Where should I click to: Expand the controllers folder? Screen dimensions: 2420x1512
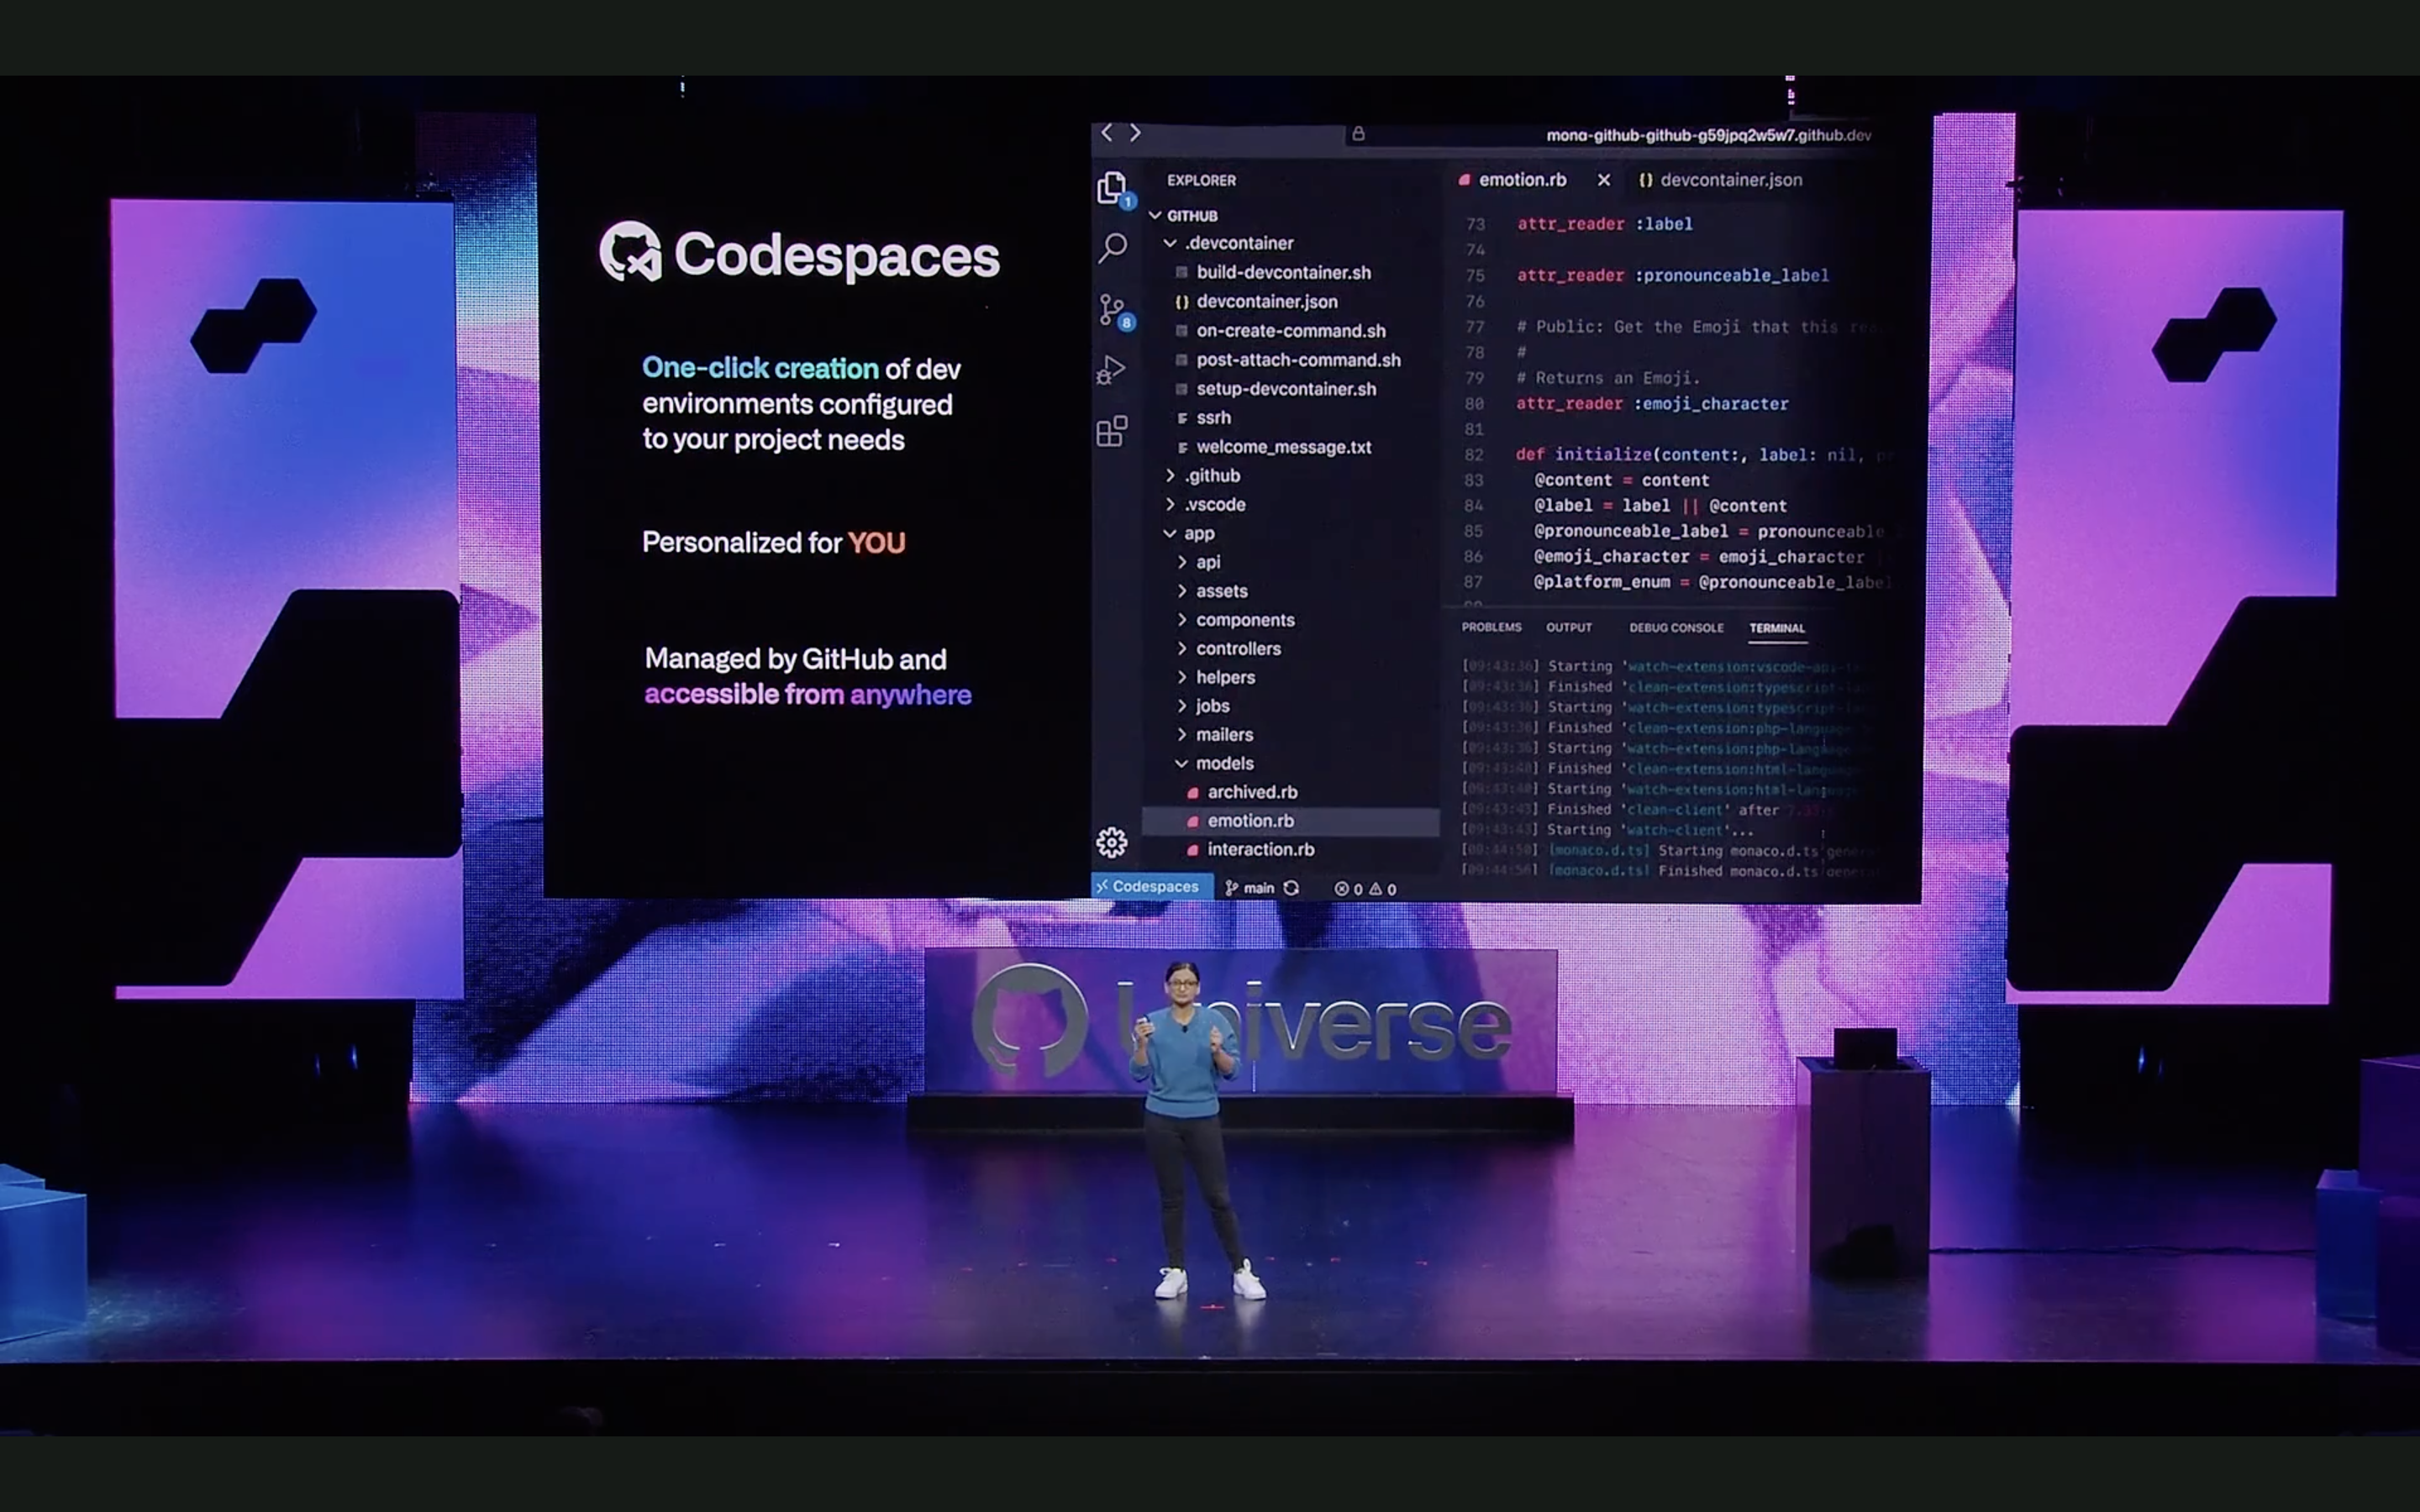point(1228,649)
